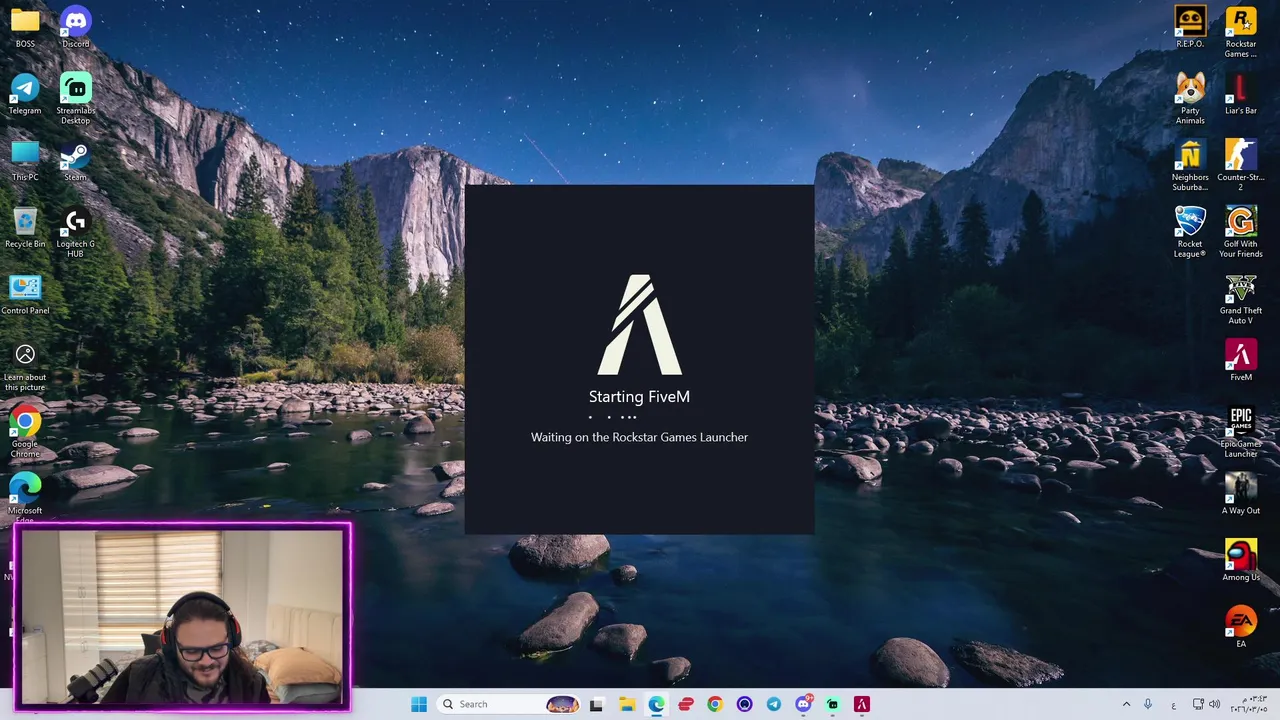
Task: Select Microsoft Edge desktop shortcut
Action: (25, 497)
